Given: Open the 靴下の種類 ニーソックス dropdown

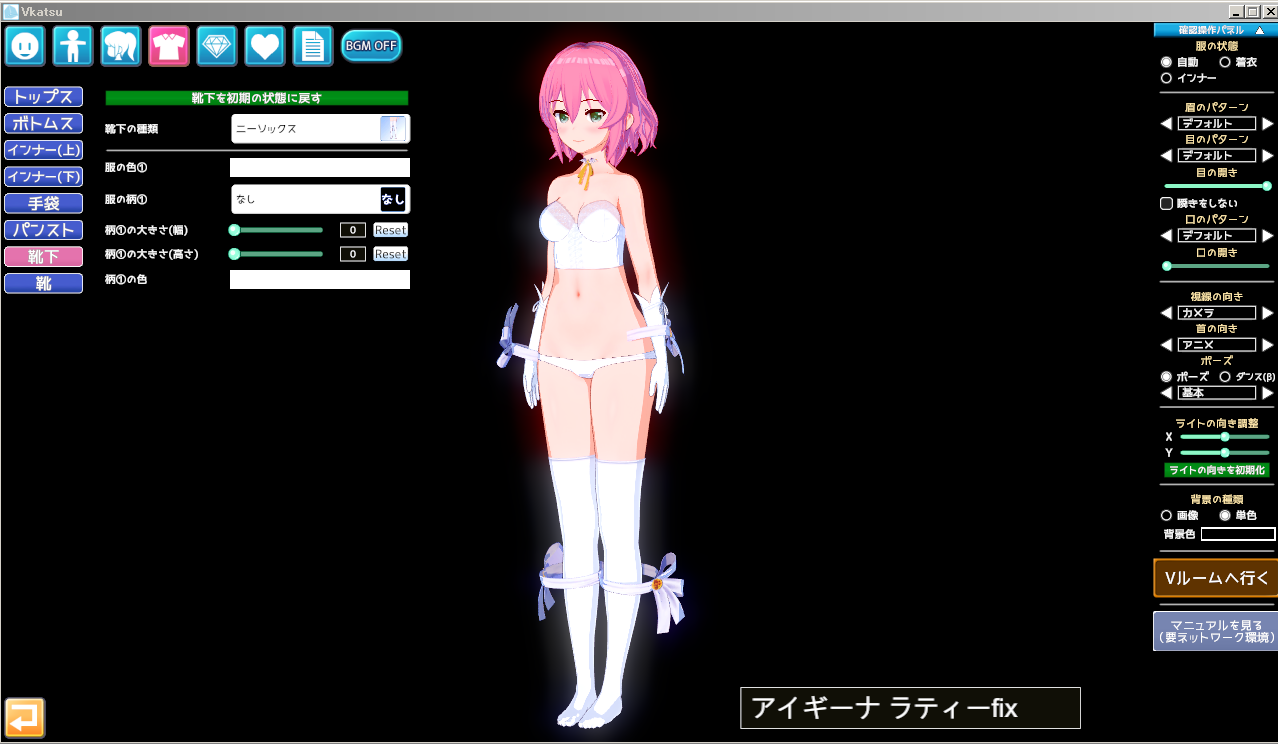Looking at the screenshot, I should [320, 129].
